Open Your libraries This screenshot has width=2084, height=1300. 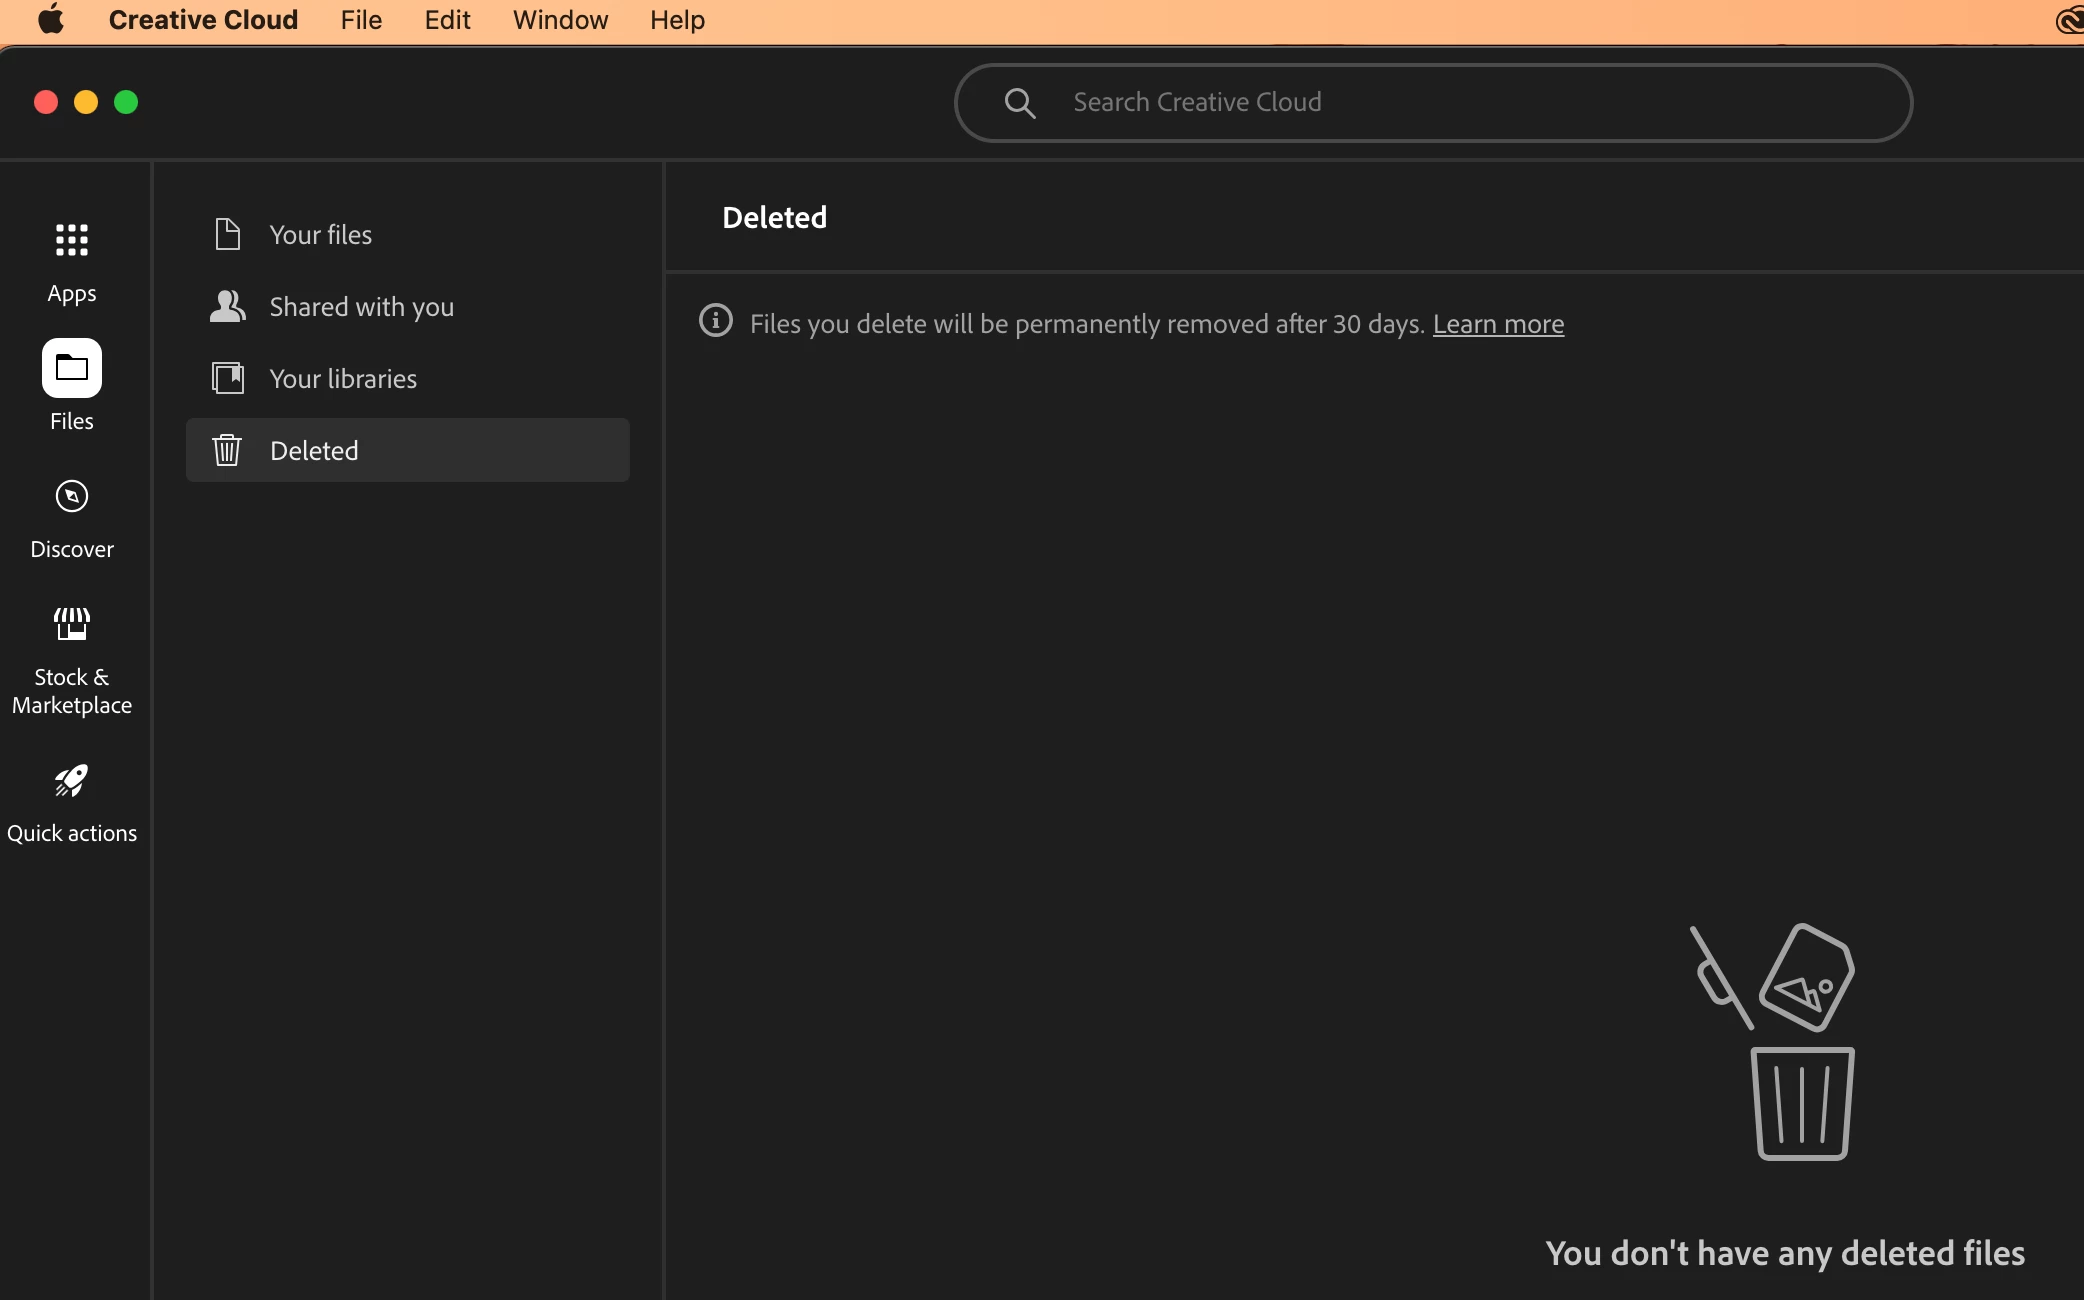tap(343, 379)
